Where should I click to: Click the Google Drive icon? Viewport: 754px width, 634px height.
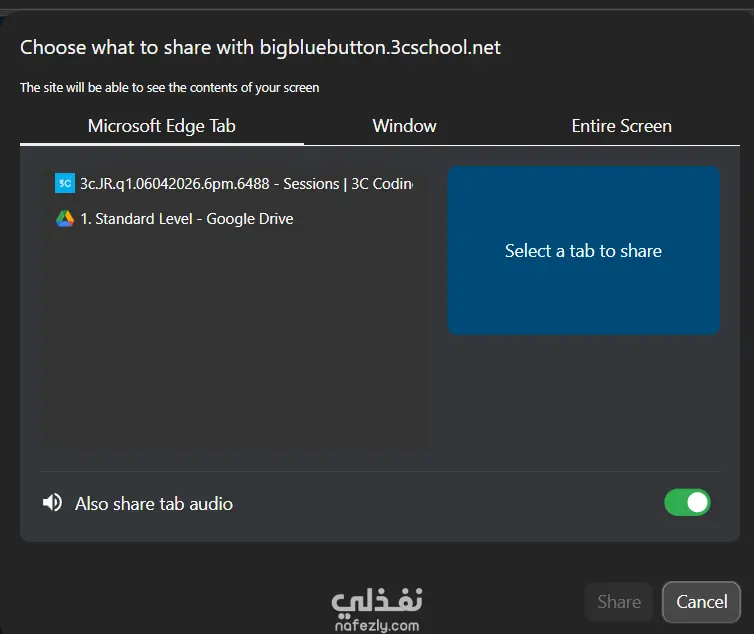tap(65, 219)
